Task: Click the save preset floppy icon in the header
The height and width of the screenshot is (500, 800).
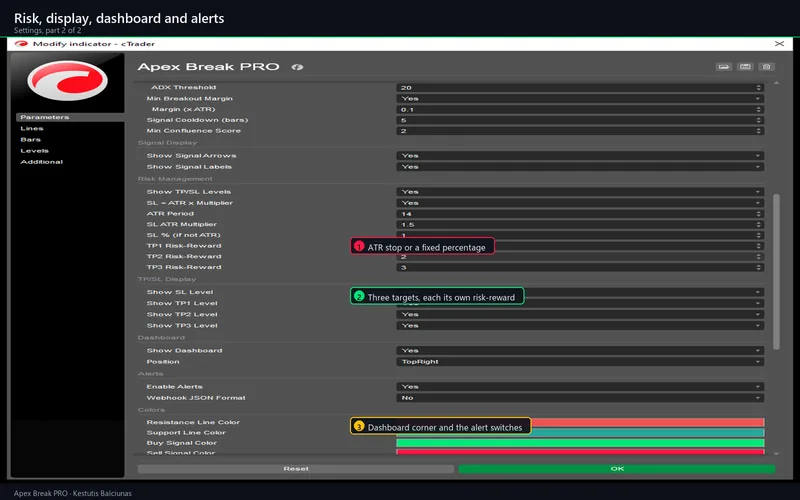Action: point(745,67)
